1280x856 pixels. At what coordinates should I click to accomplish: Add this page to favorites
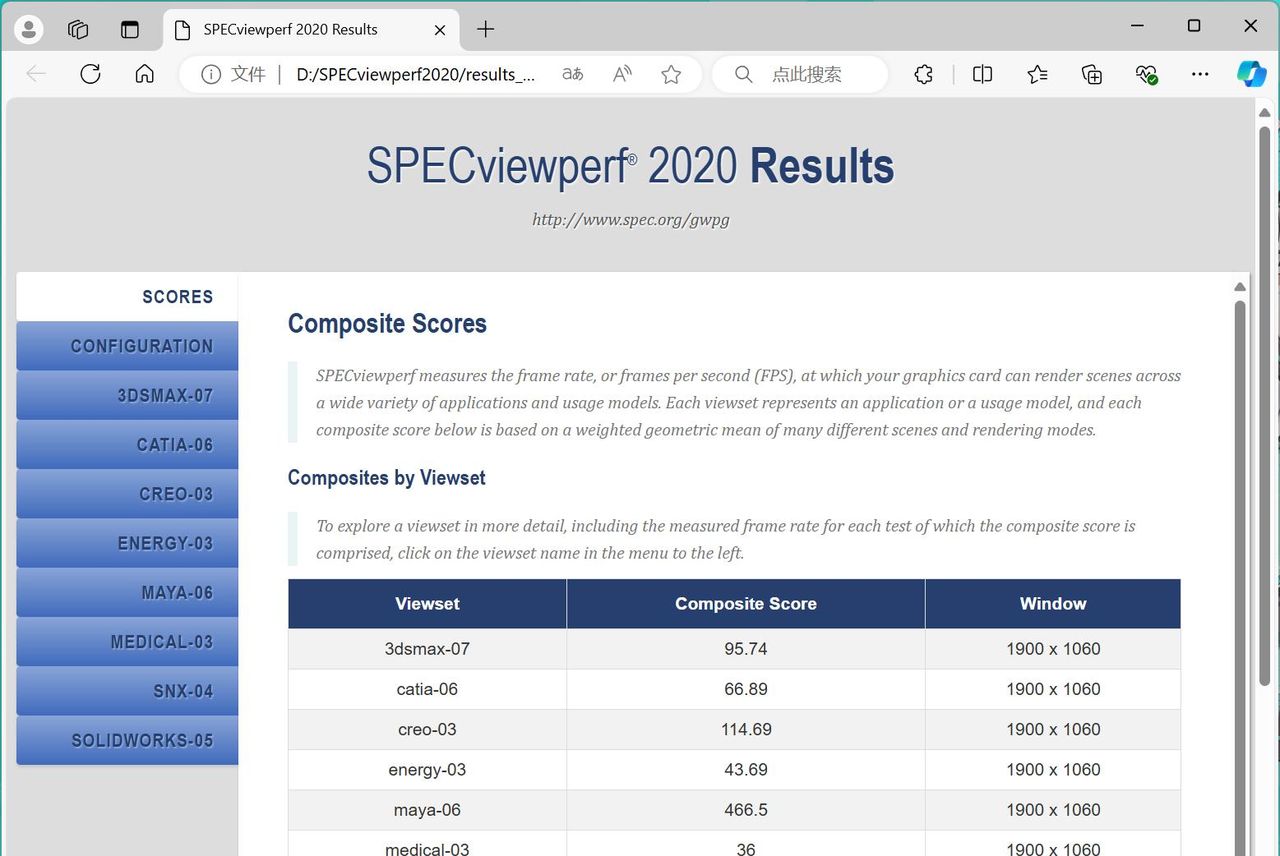(671, 74)
